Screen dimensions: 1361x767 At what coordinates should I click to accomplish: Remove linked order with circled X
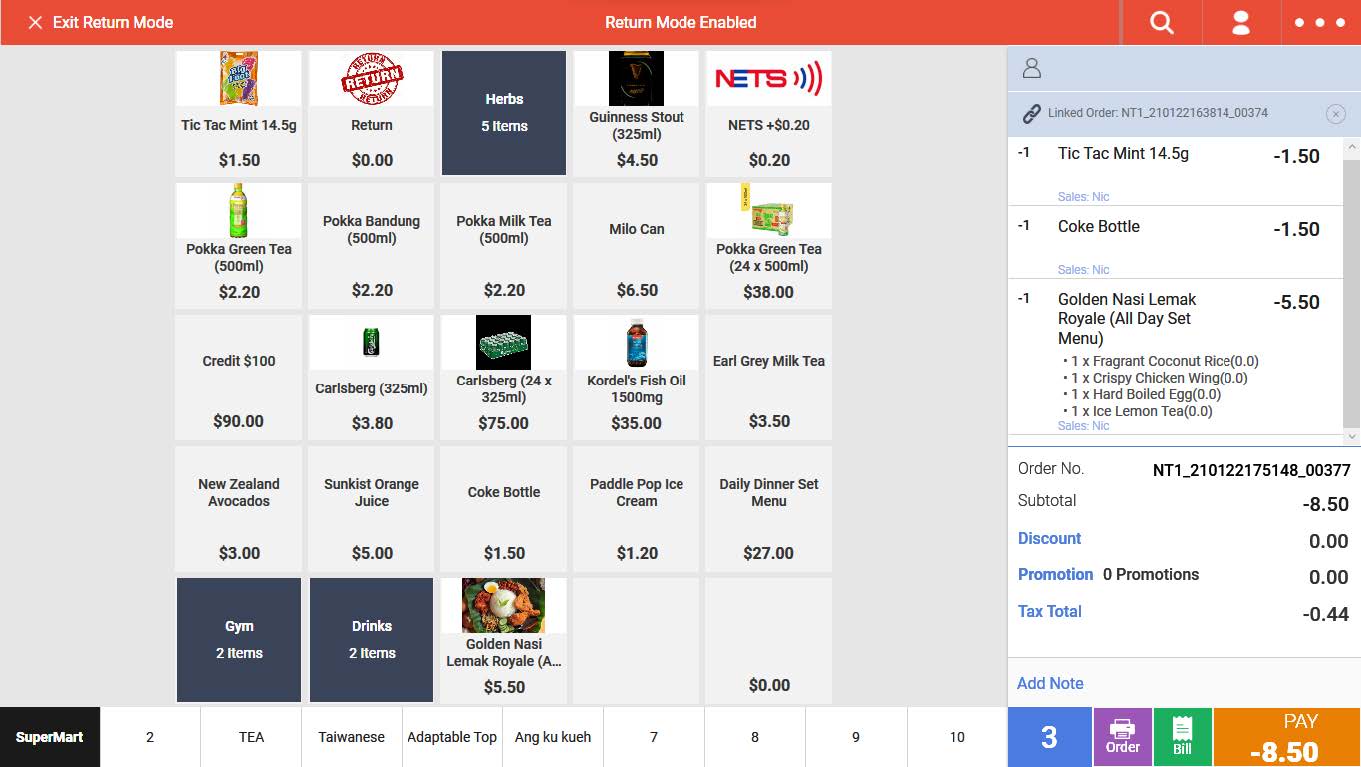coord(1335,114)
